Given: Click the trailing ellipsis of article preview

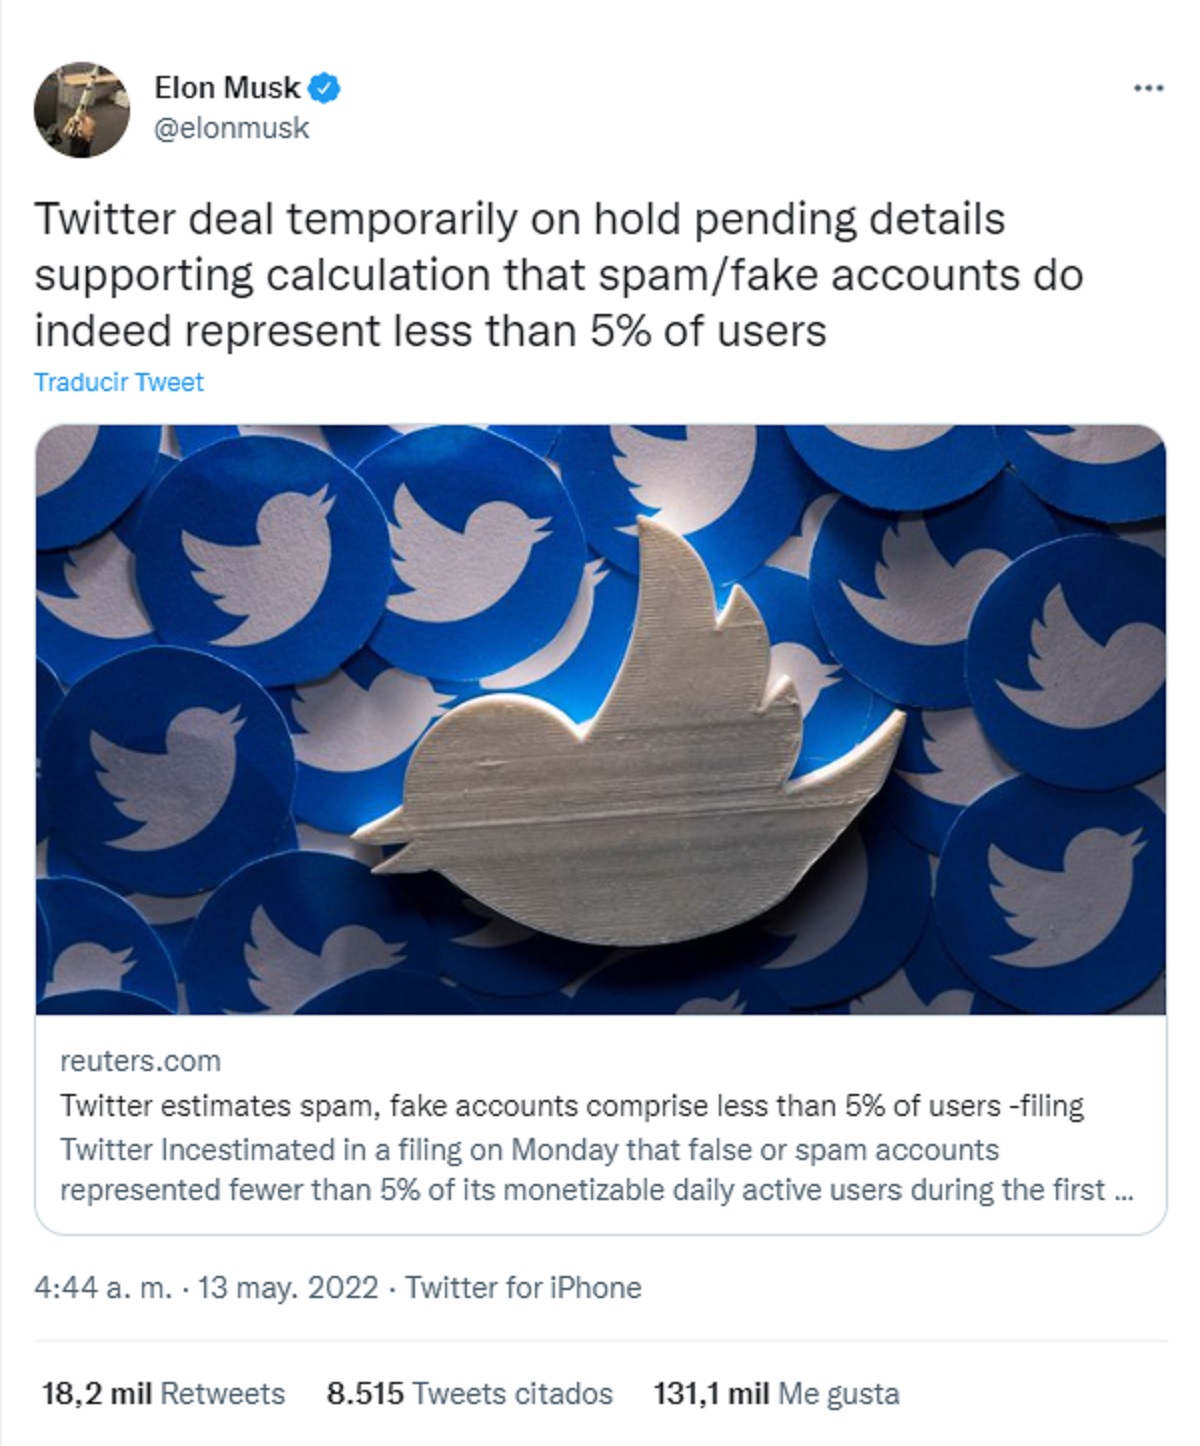Looking at the screenshot, I should tap(1123, 1190).
